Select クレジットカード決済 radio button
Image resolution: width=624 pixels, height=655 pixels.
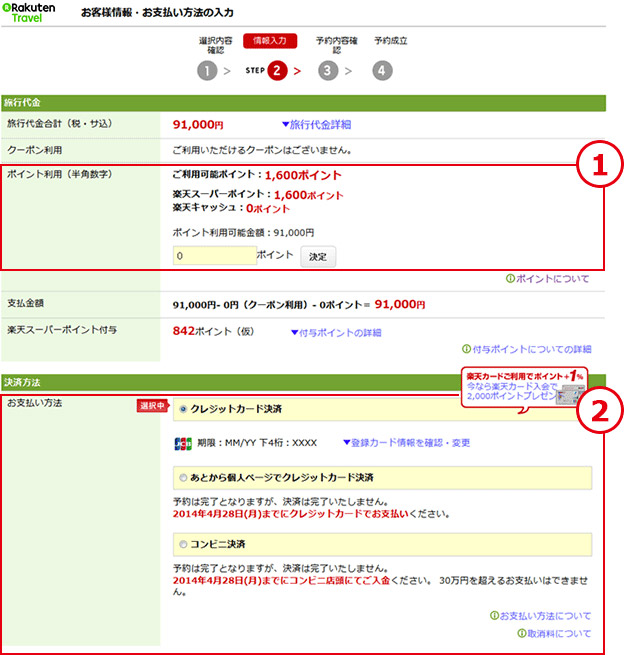tap(183, 409)
